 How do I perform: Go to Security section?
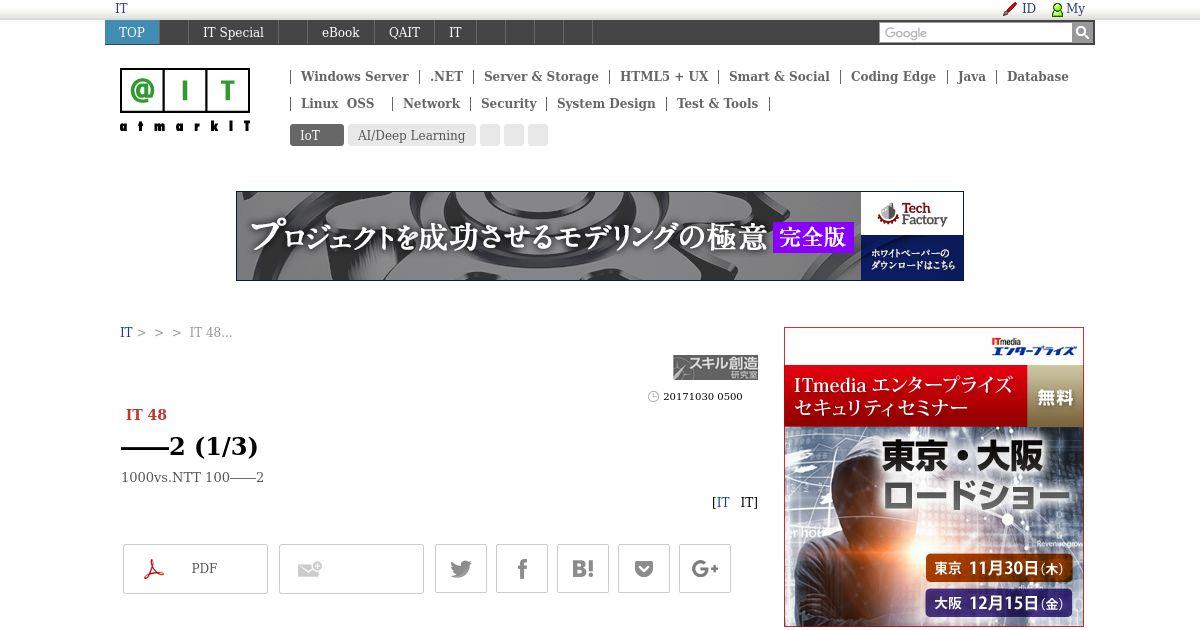click(509, 103)
